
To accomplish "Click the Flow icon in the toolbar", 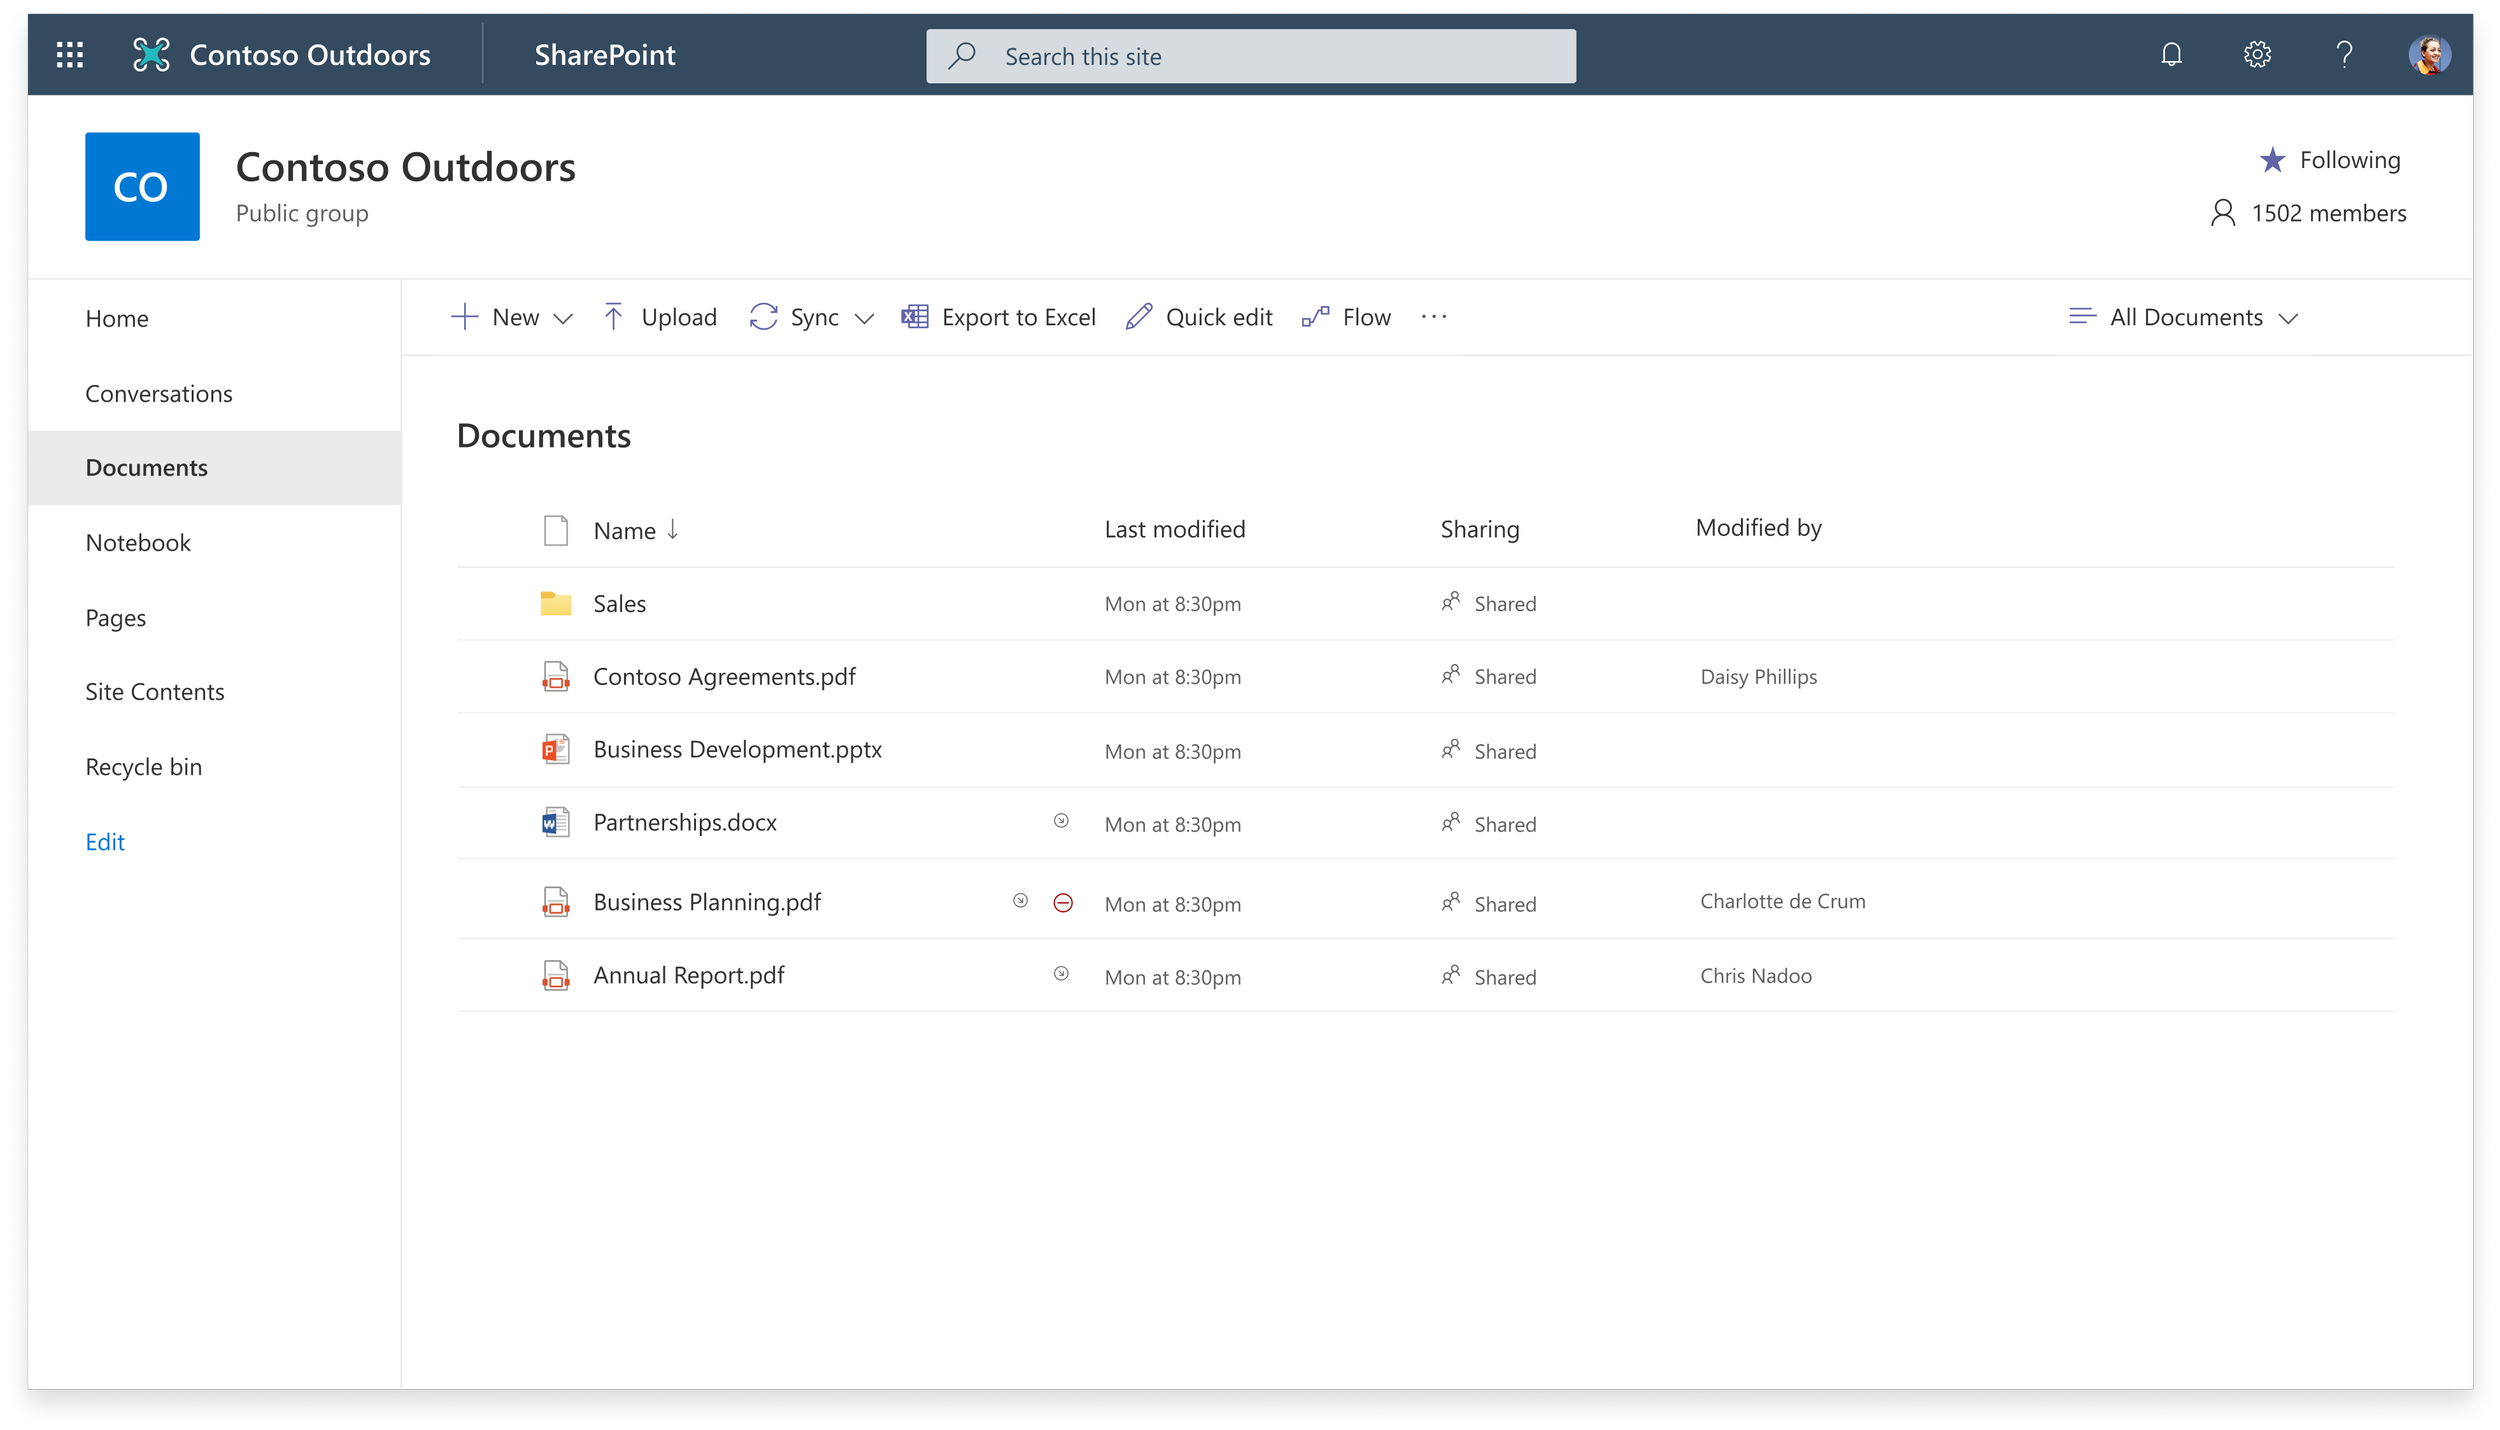I will coord(1316,317).
